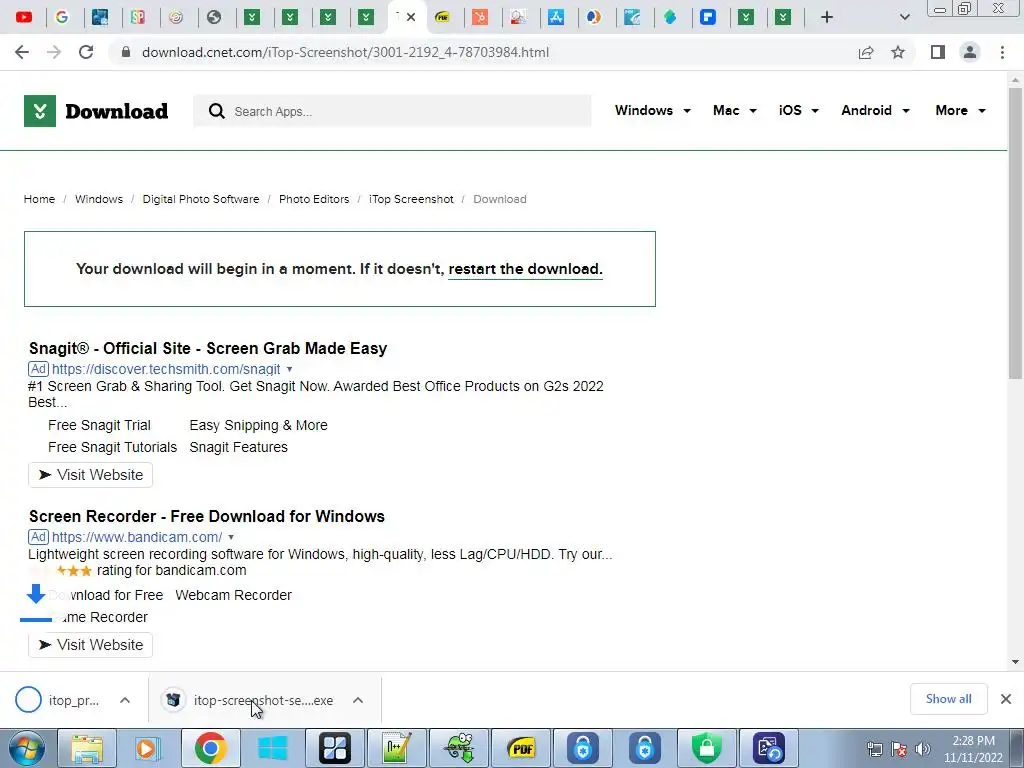Switch to the HubSpot orange tab
The width and height of the screenshot is (1024, 768).
tap(480, 17)
